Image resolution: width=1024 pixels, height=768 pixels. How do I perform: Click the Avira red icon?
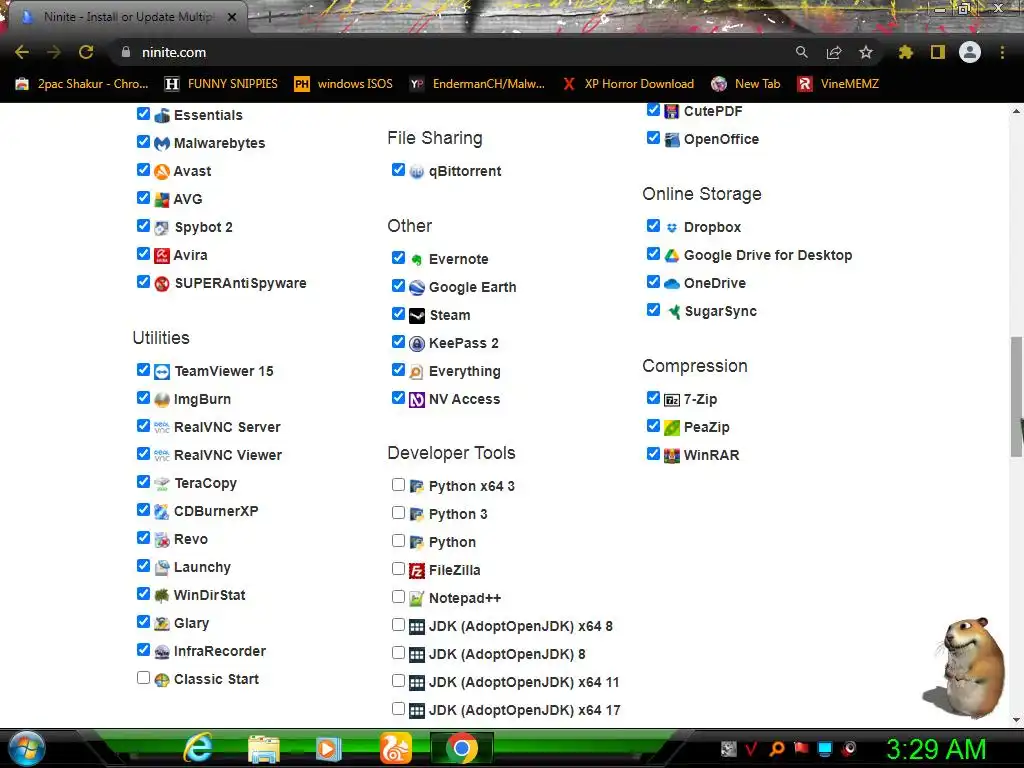coord(161,255)
